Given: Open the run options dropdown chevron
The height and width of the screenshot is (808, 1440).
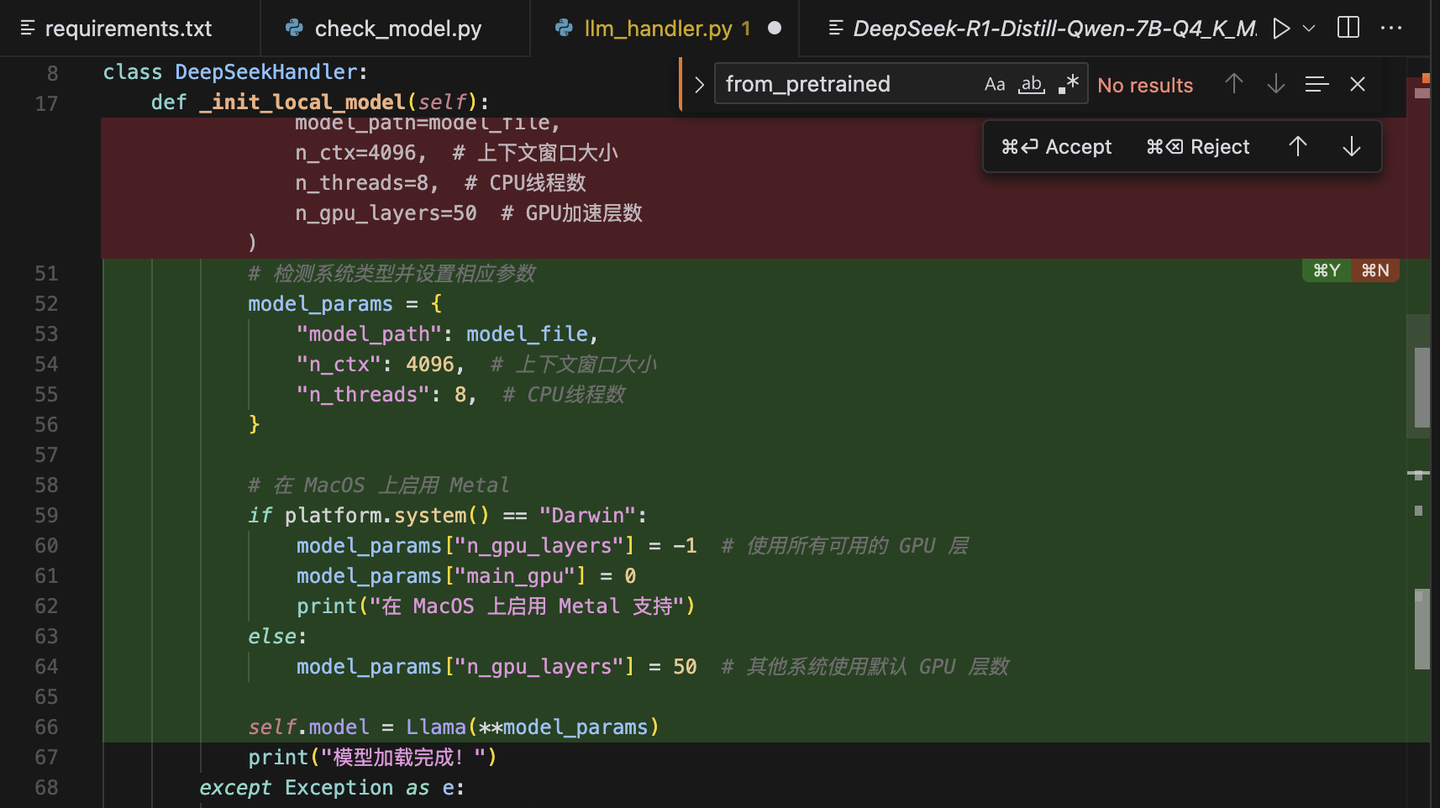Looking at the screenshot, I should tap(1307, 28).
